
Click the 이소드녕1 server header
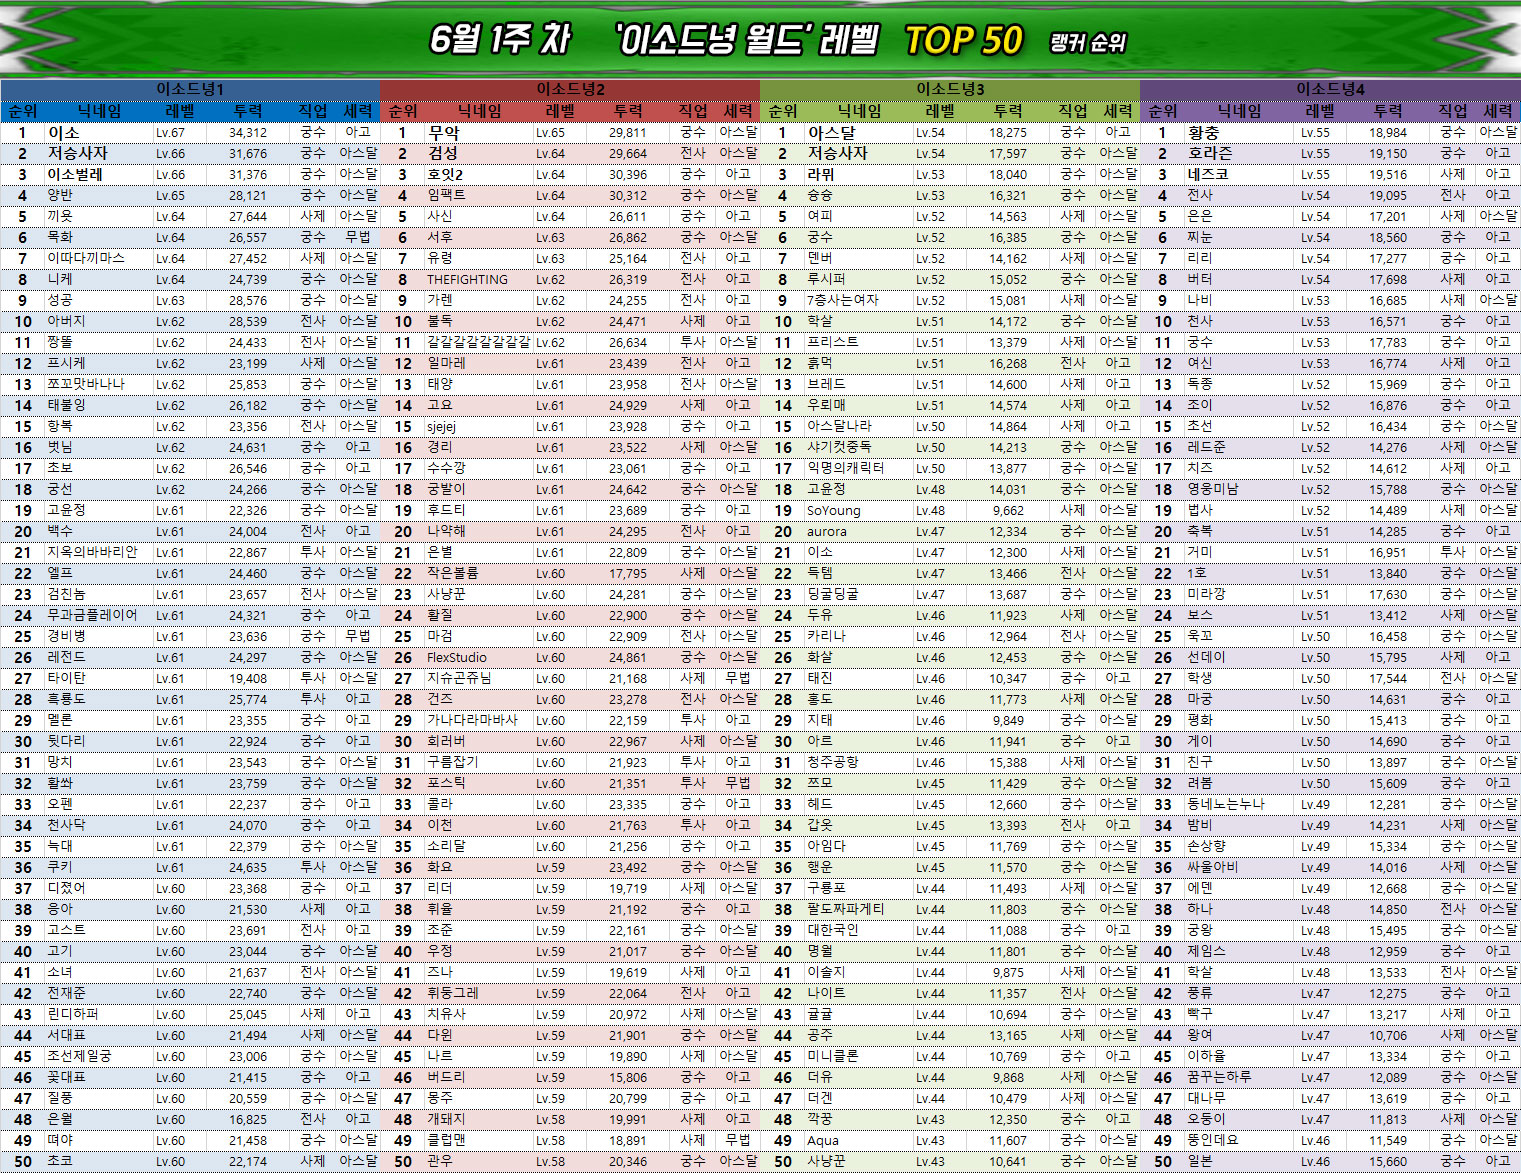(x=190, y=89)
